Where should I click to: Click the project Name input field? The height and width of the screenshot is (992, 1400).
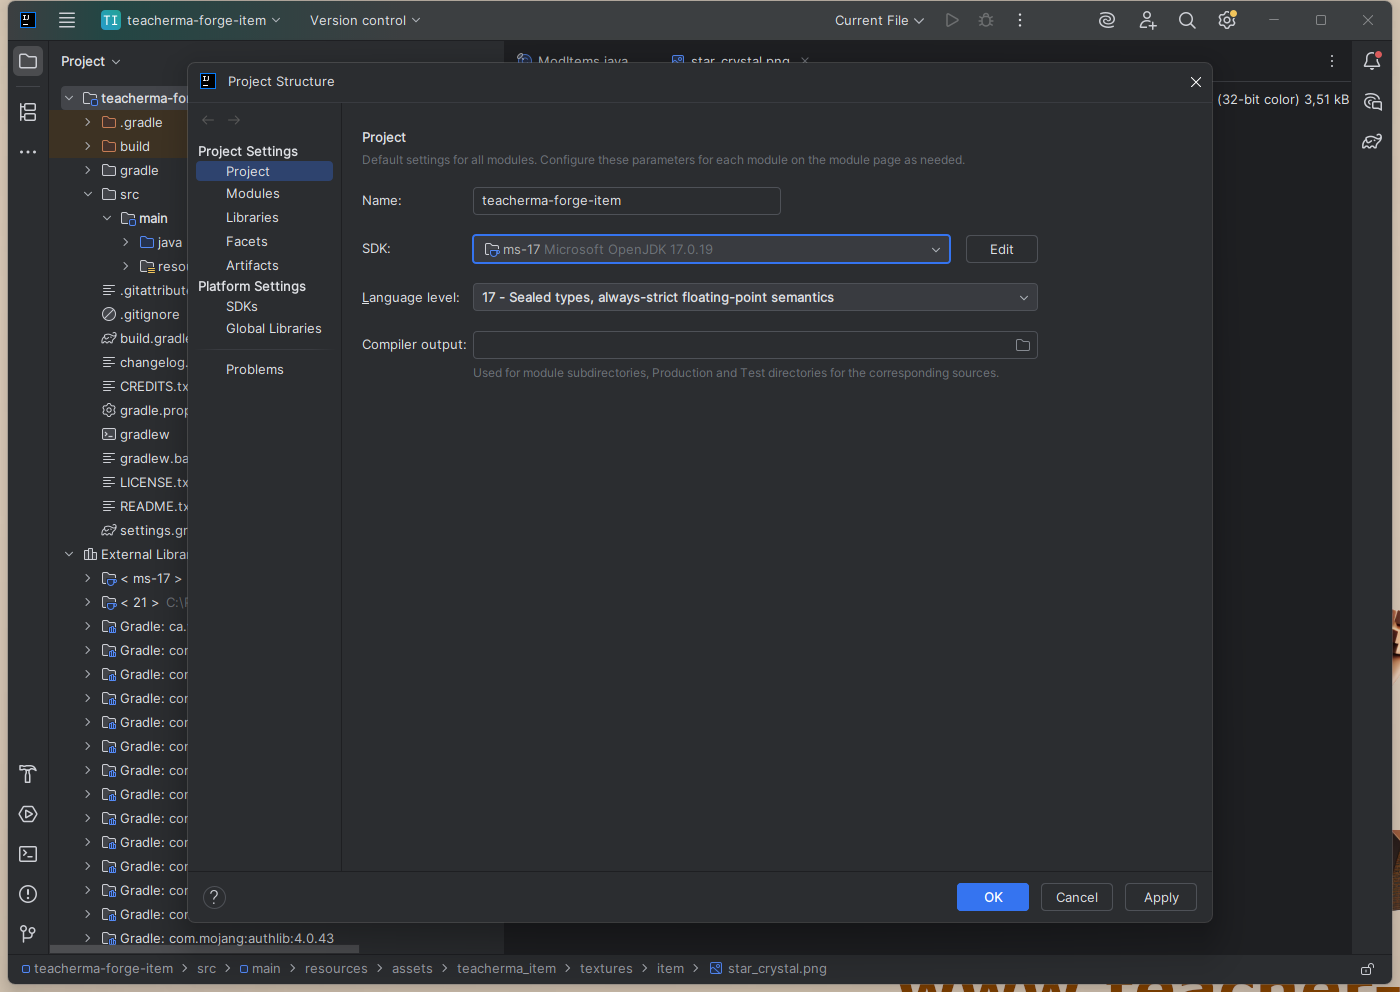pos(627,201)
